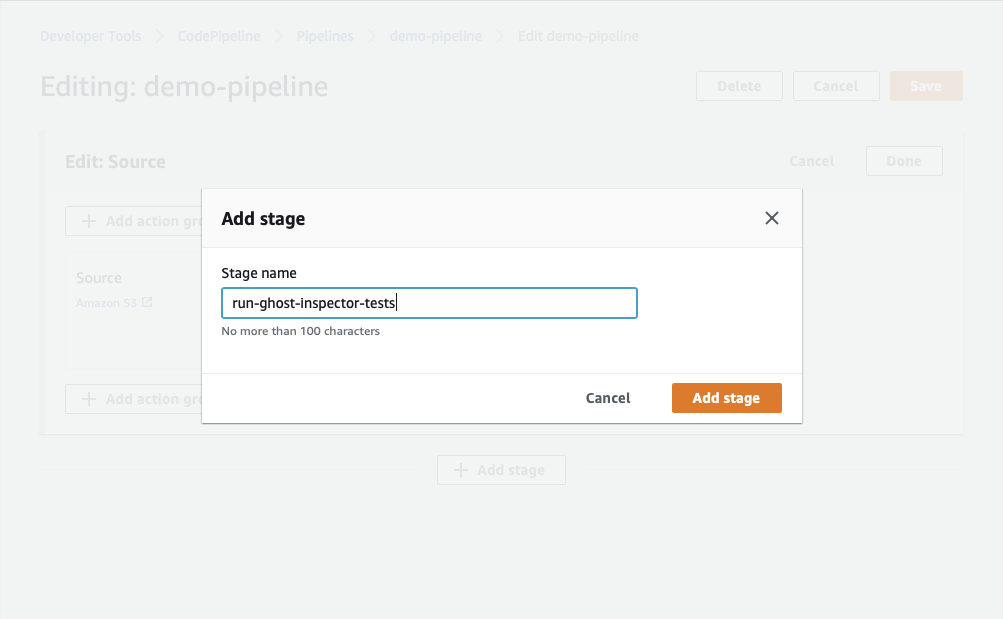The image size is (1003, 619).
Task: Click Done to finish editing the Source stage
Action: 903,160
